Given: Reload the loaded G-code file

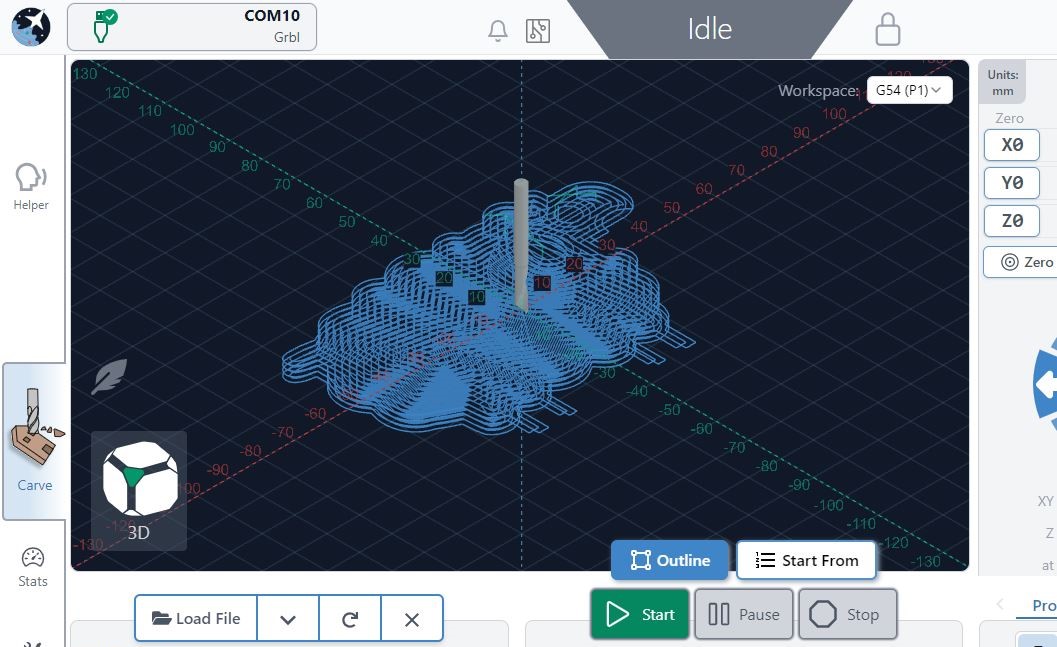Looking at the screenshot, I should 350,619.
